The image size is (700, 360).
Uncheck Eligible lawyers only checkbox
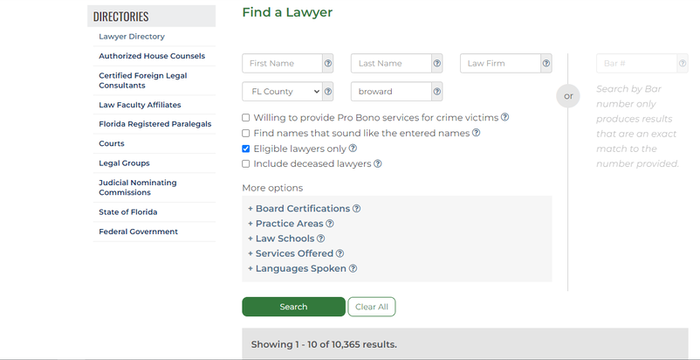click(x=246, y=149)
